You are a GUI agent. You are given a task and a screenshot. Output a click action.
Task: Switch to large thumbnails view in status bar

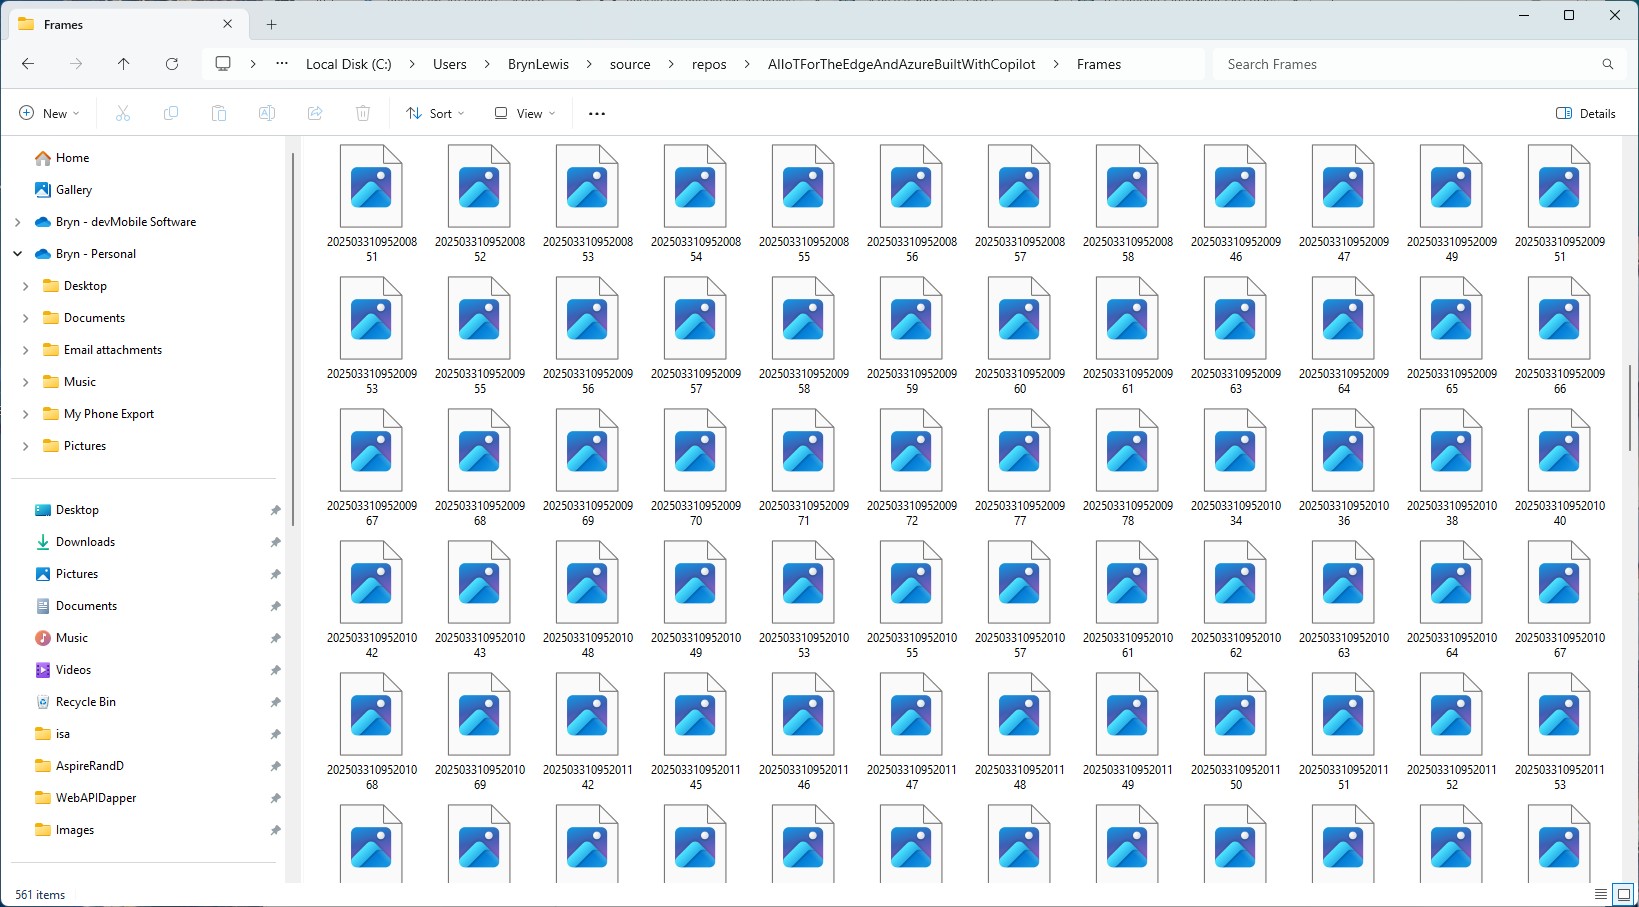tap(1624, 894)
